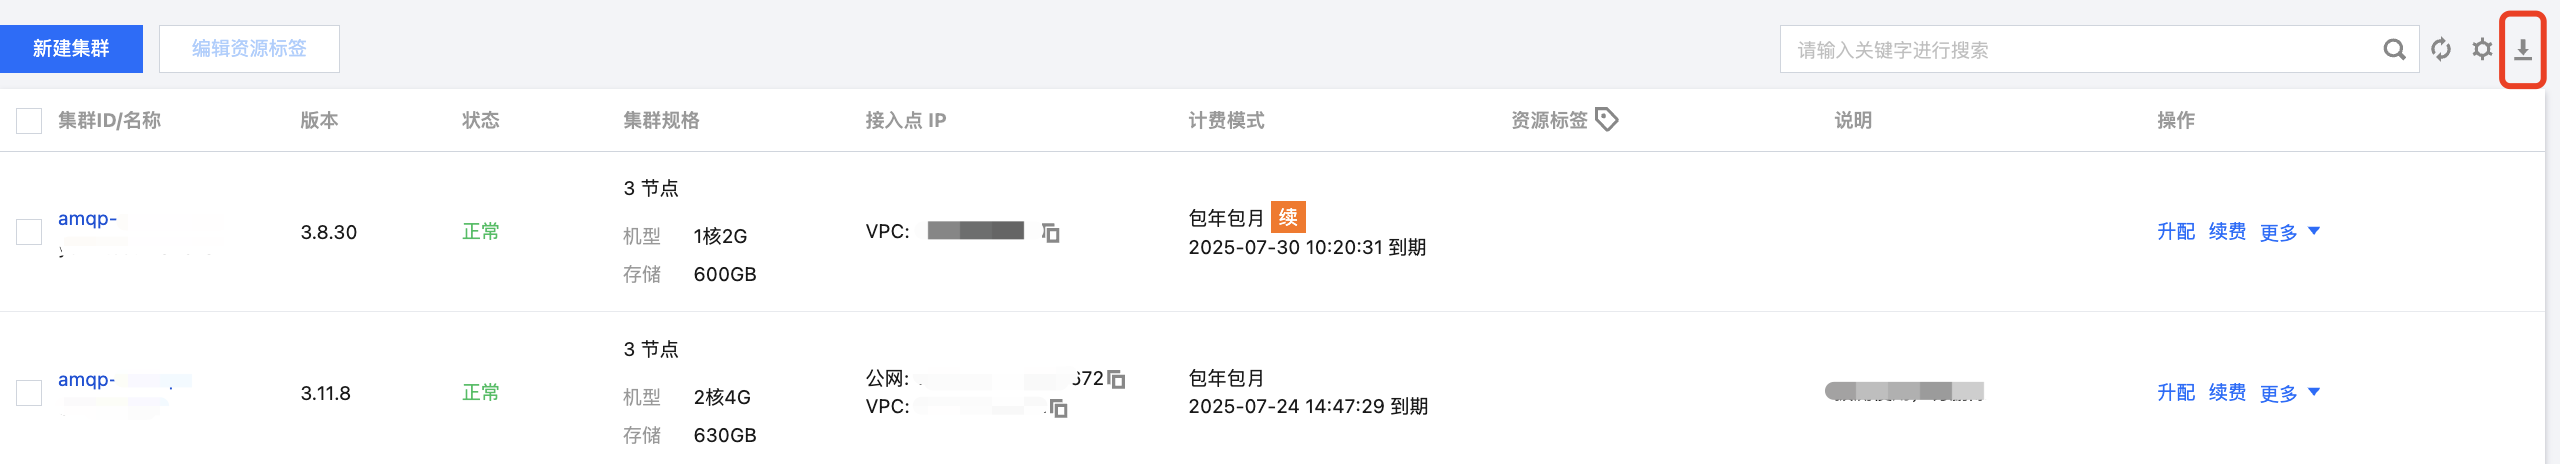The image size is (2560, 464).
Task: Click the search magnifier icon
Action: (x=2394, y=49)
